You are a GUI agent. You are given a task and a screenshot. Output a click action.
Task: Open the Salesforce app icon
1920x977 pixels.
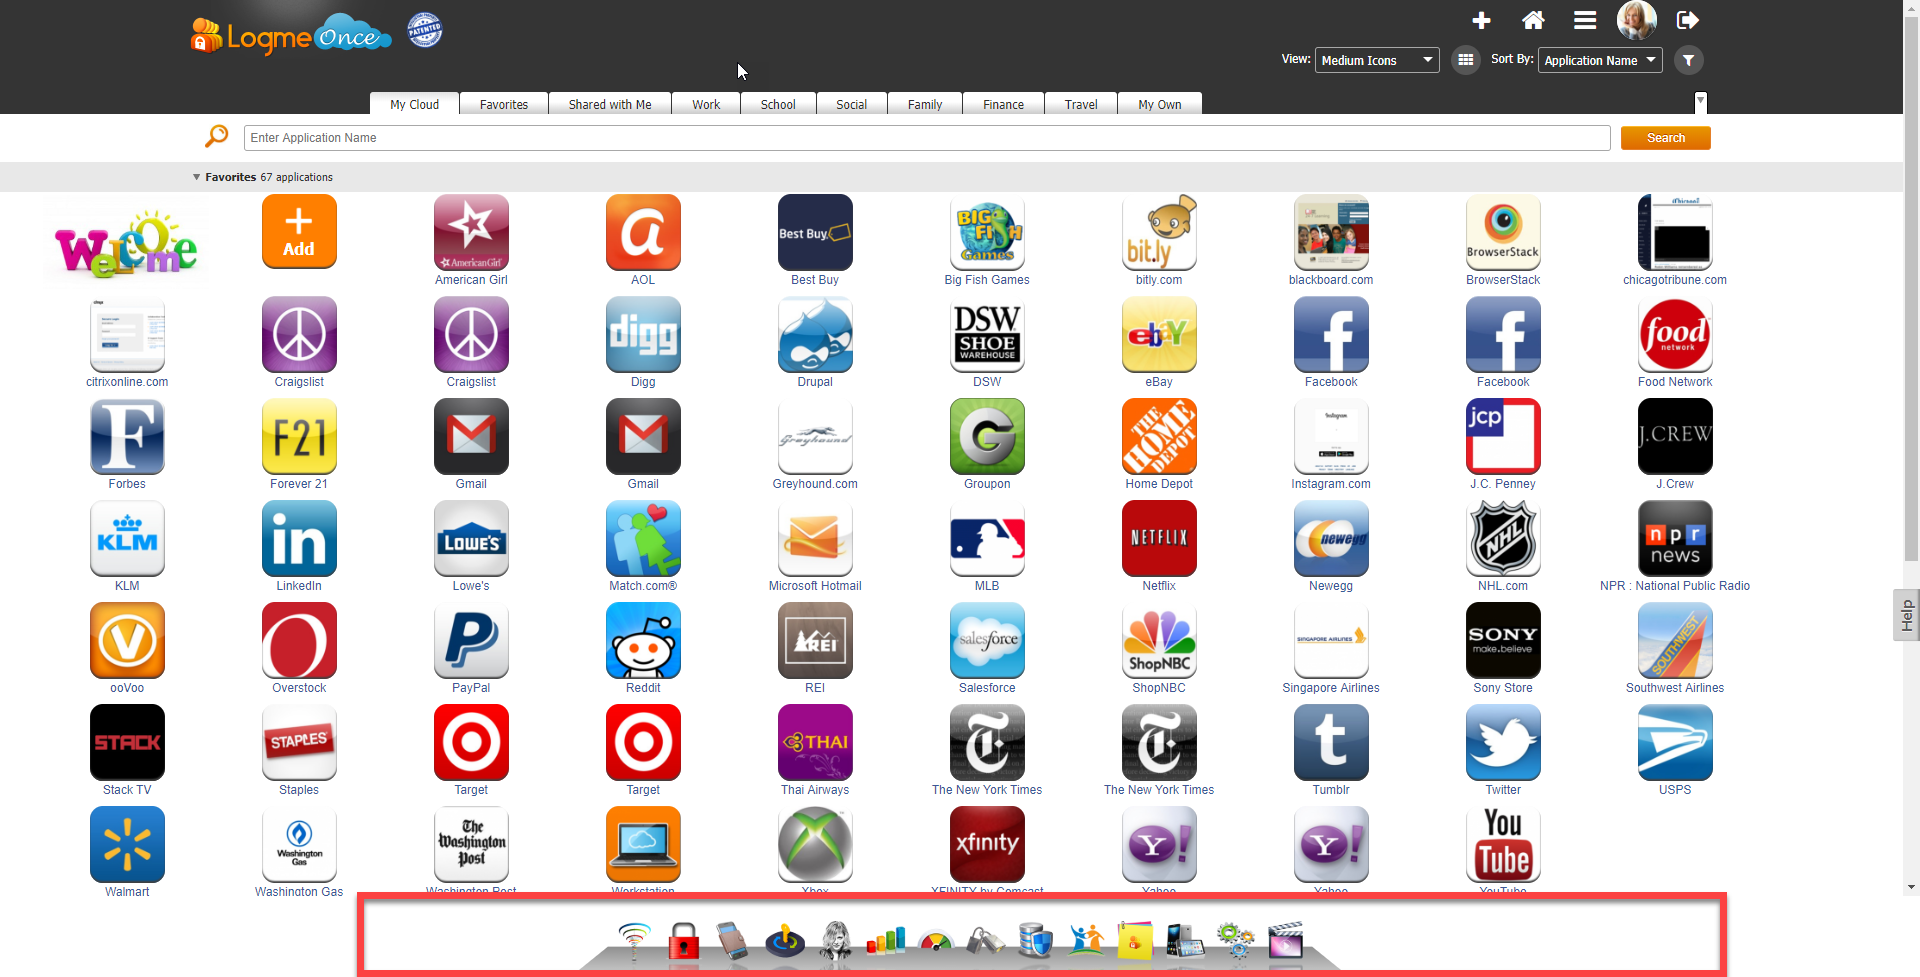tap(987, 640)
